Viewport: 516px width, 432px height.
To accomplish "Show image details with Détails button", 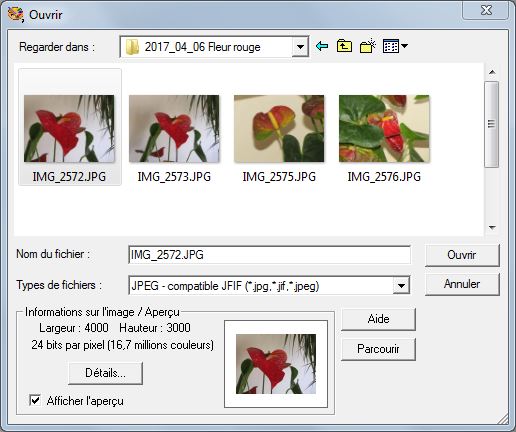I will [x=105, y=373].
